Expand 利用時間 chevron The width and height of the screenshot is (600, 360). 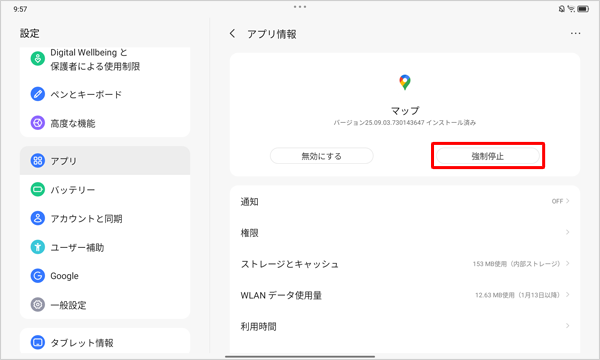[x=567, y=326]
